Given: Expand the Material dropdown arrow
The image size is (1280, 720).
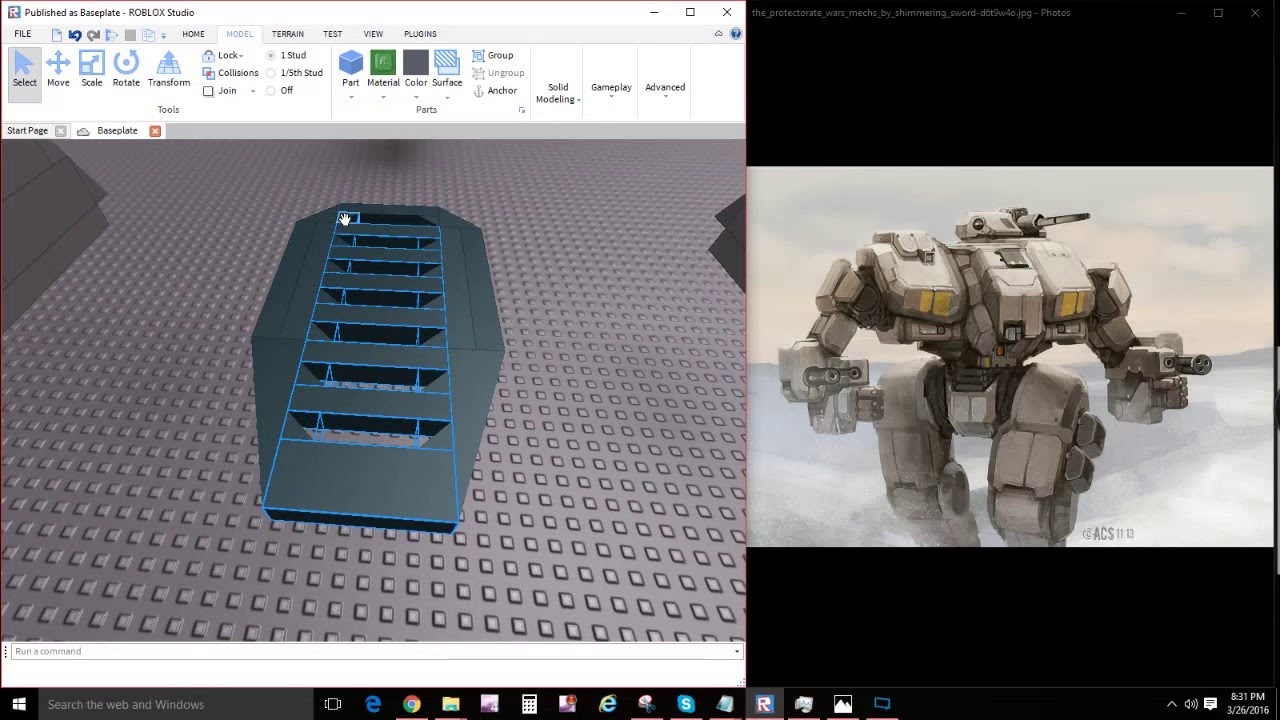Looking at the screenshot, I should coord(383,97).
